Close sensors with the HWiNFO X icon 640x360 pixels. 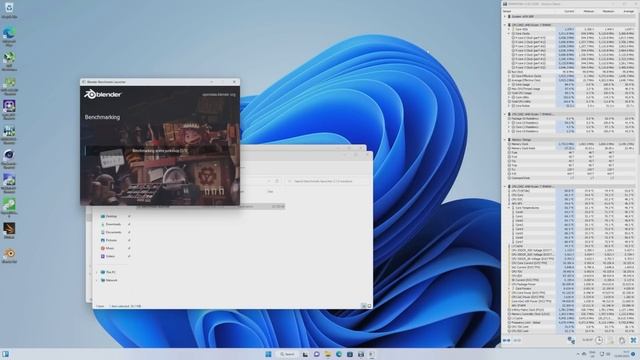point(633,340)
